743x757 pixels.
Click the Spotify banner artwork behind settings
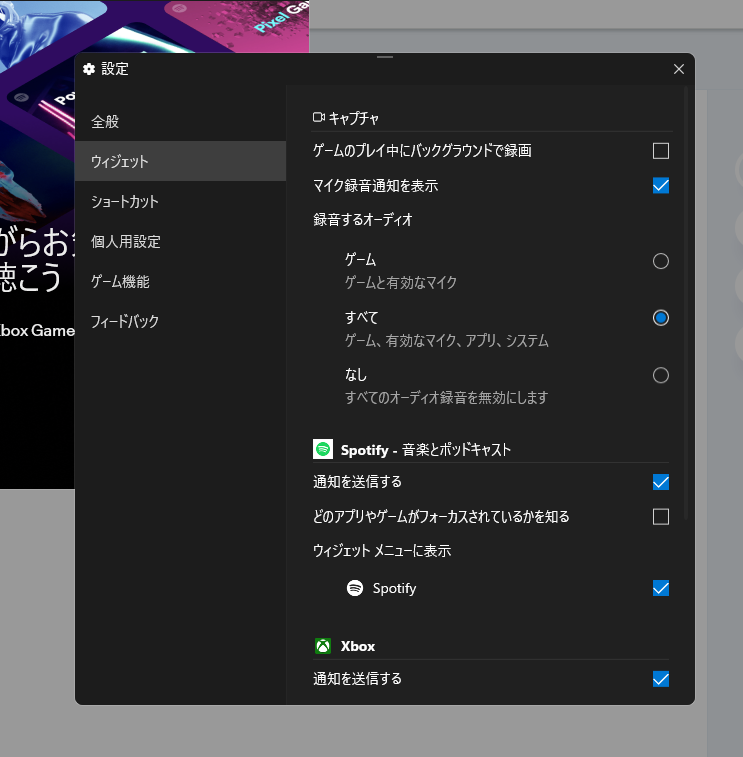(x=154, y=27)
